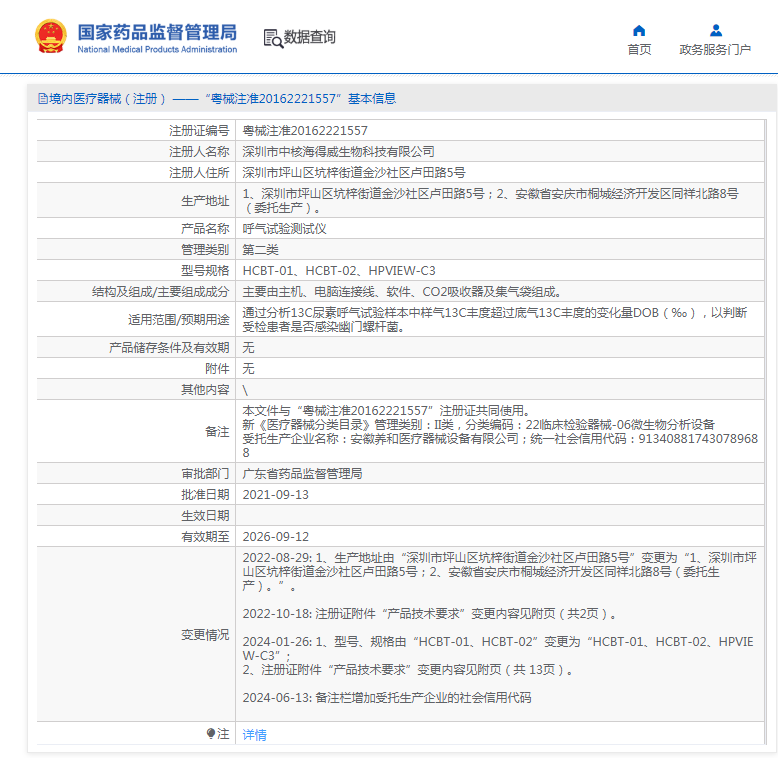Screen dimensions: 778x758
Task: Select registrant address 深圳市坪山区坑梓街道金沙社区卢田路5号
Action: 354,173
